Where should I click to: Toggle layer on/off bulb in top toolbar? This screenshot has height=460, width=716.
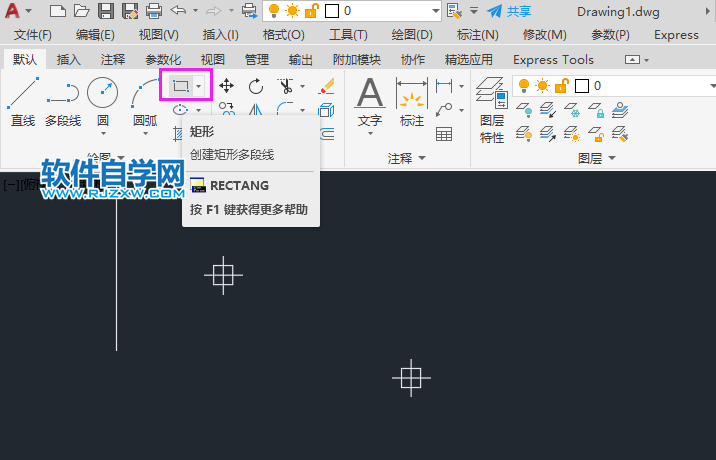pos(274,11)
